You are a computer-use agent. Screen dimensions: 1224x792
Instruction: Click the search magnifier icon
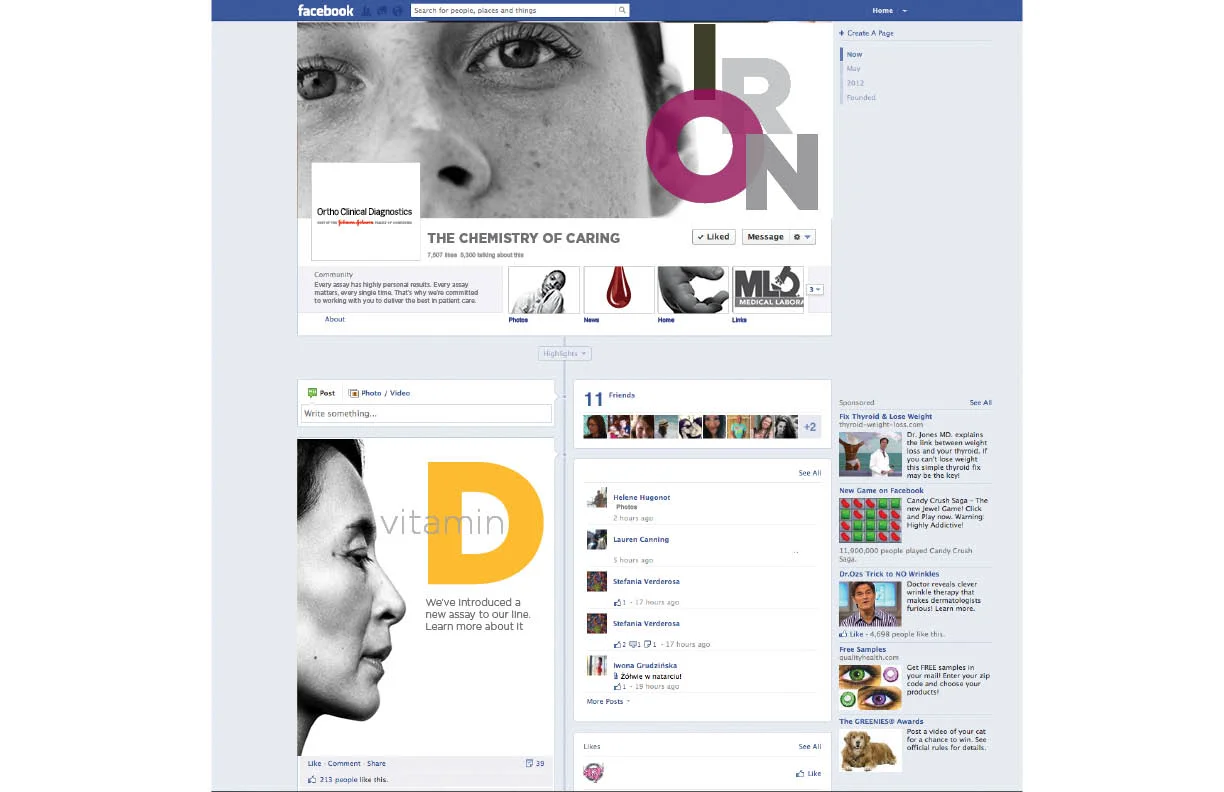622,11
